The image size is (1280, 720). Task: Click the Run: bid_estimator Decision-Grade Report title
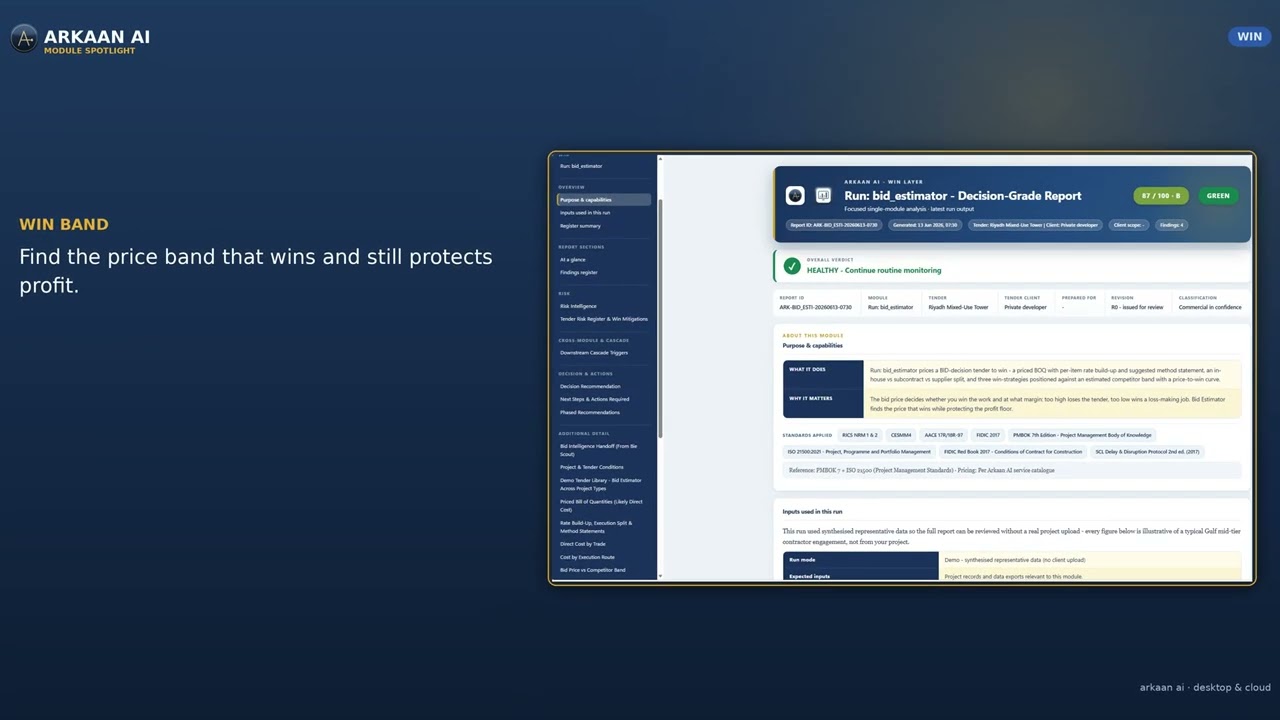pyautogui.click(x=963, y=196)
